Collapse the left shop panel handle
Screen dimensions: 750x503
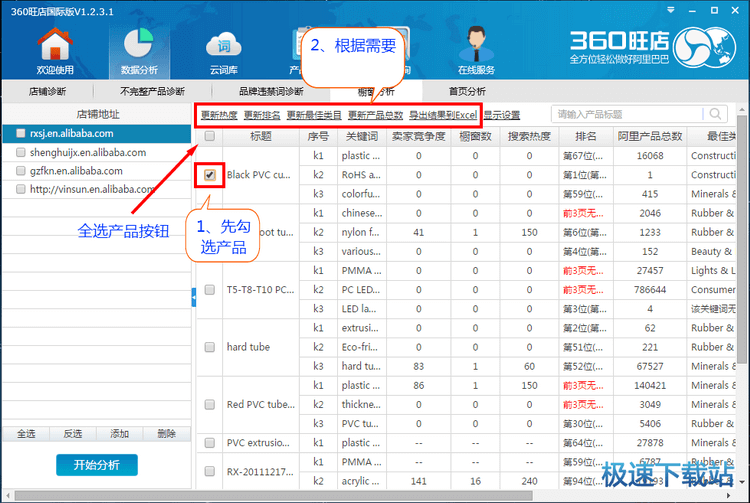[x=194, y=298]
